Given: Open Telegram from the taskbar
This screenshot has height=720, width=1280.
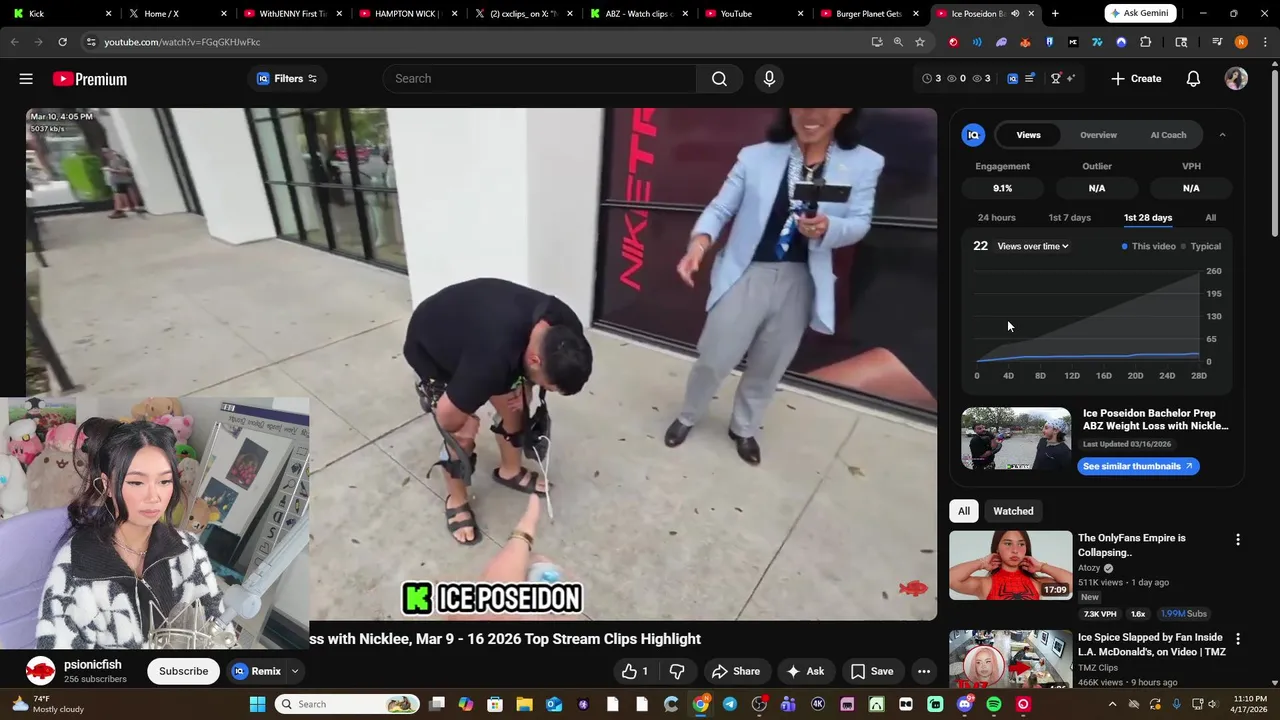Looking at the screenshot, I should (x=730, y=704).
